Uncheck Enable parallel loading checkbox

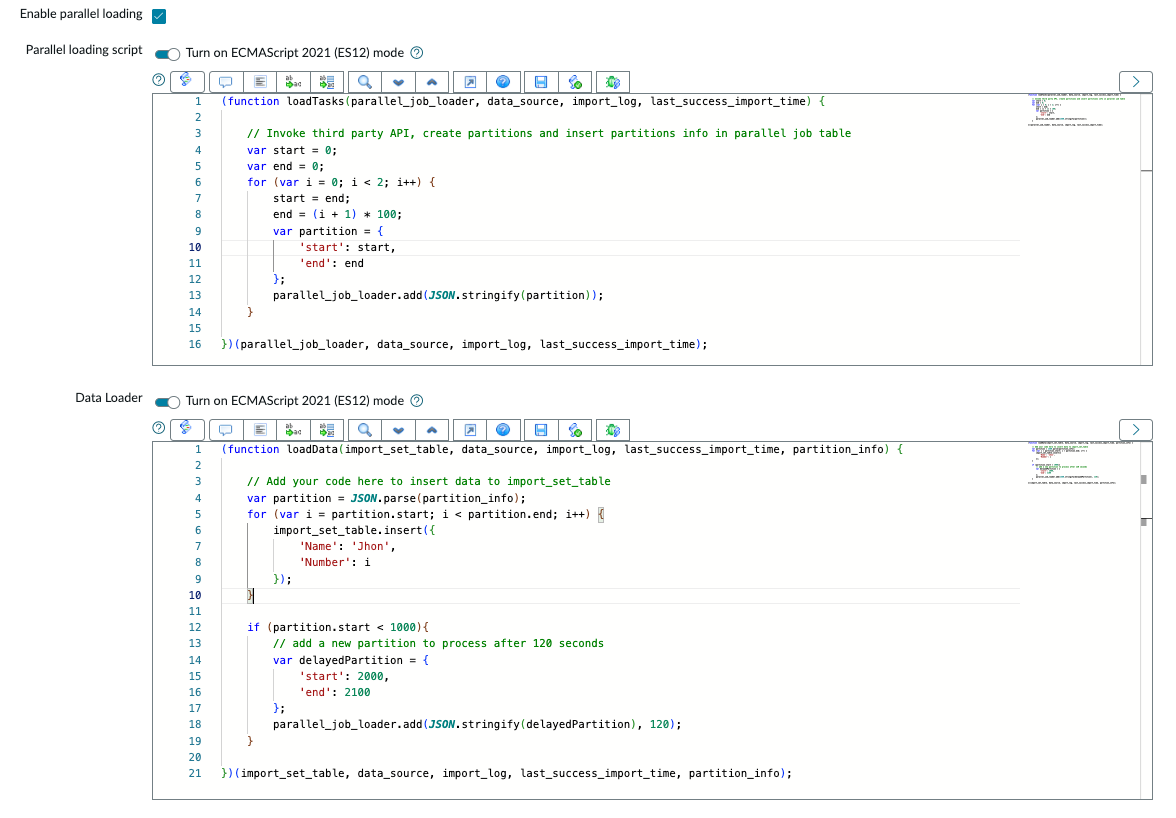(x=159, y=16)
